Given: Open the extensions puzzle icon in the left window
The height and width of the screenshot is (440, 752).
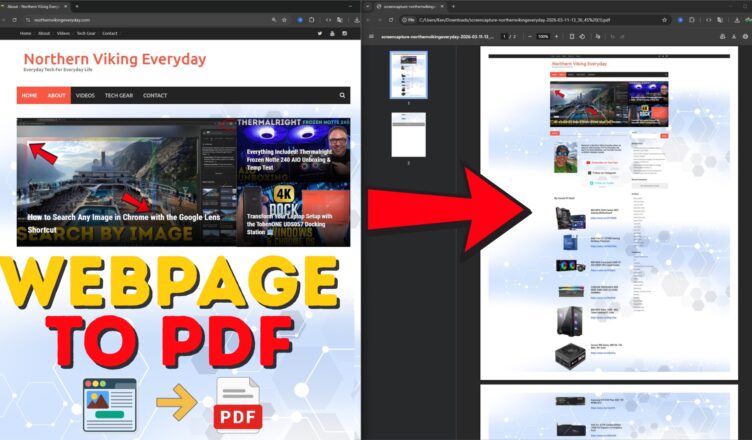Looking at the screenshot, I should [x=311, y=20].
